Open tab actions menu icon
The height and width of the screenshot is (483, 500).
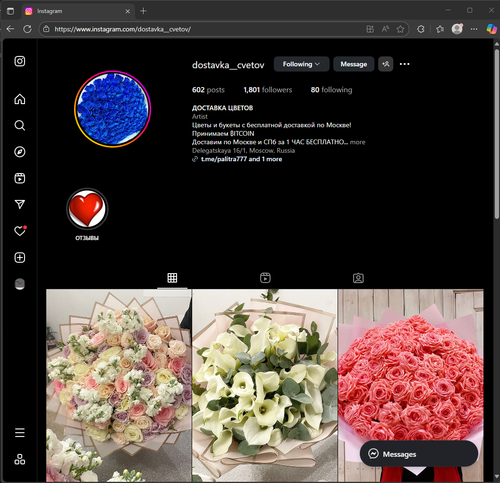point(10,11)
